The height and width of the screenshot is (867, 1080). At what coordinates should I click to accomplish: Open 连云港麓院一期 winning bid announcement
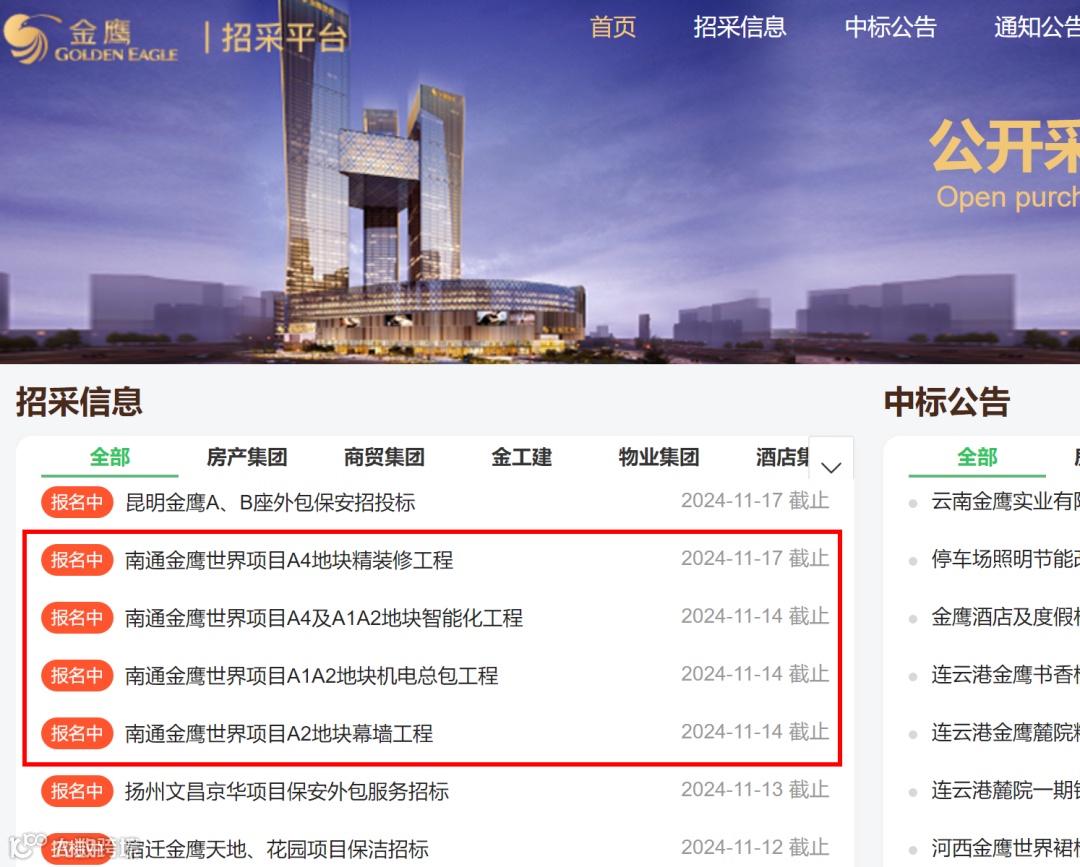click(x=1005, y=791)
